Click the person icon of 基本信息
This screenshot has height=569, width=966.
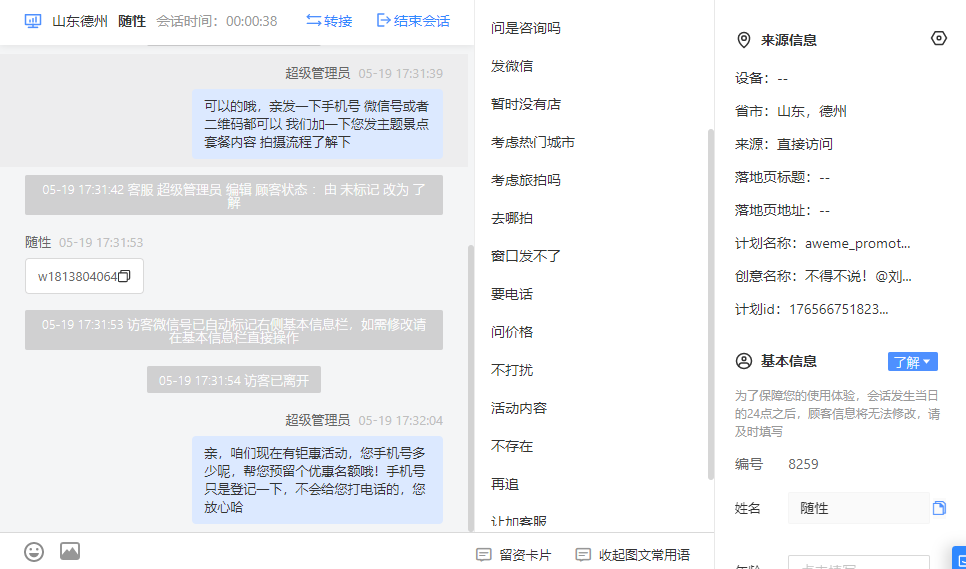744,361
